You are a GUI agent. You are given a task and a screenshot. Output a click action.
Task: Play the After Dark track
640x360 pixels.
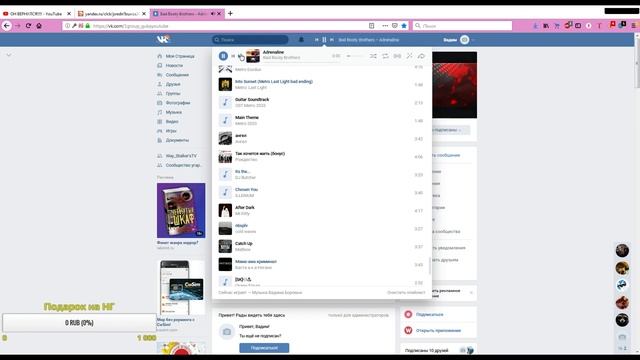tap(322, 211)
